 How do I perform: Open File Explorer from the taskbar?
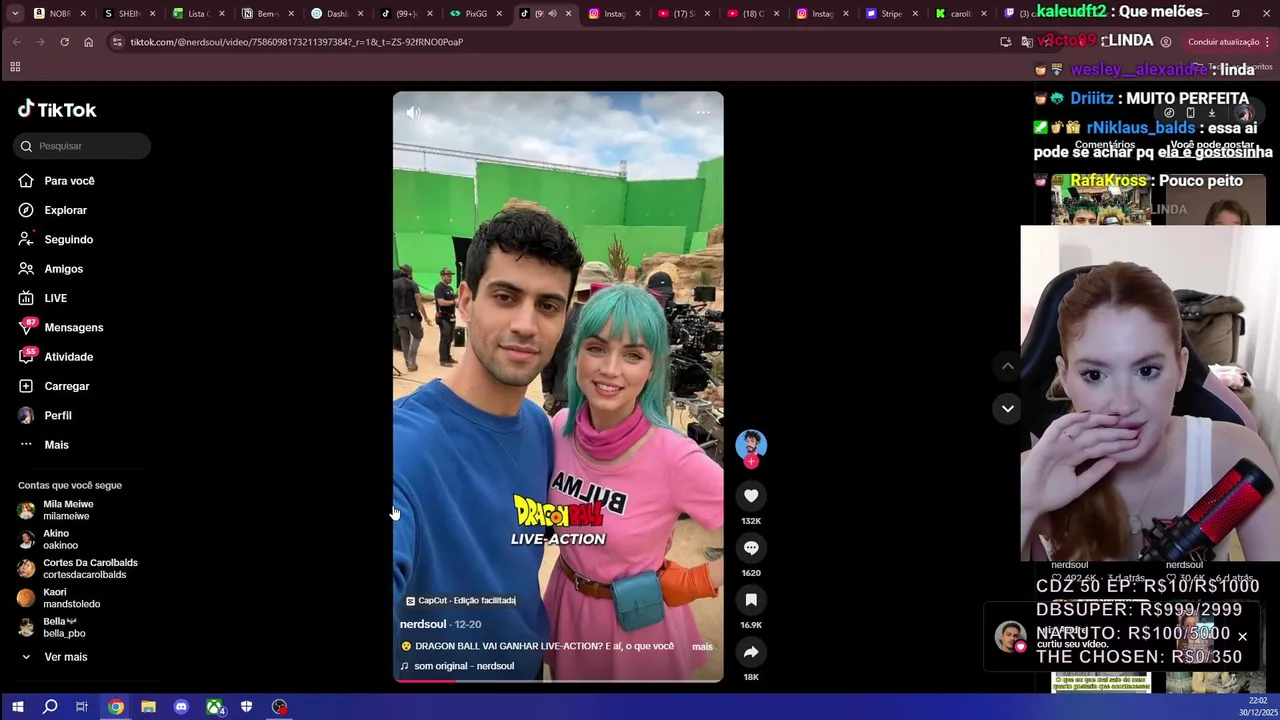tap(148, 707)
